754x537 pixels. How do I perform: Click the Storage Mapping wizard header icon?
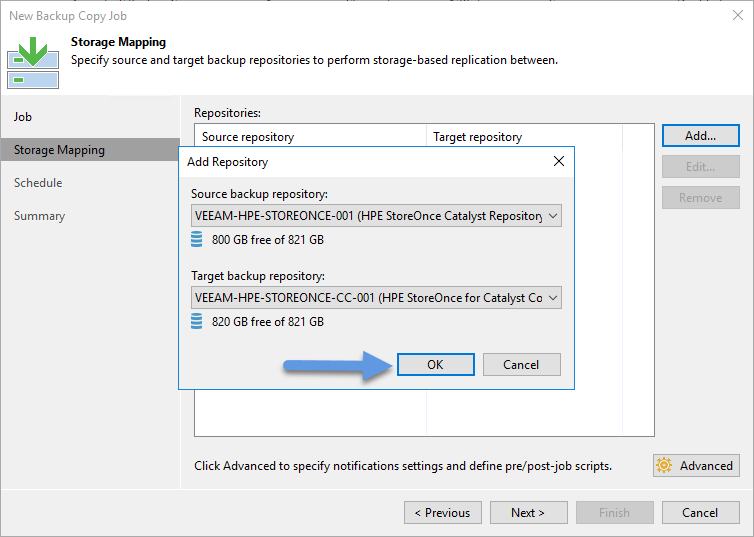(x=33, y=62)
